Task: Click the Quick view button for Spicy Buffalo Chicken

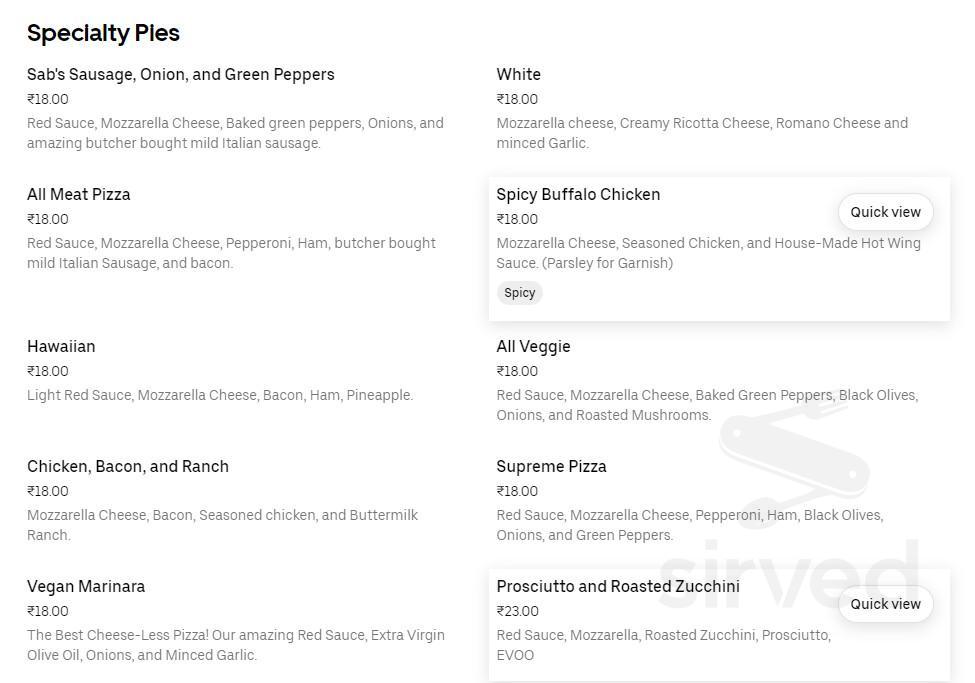Action: click(884, 212)
